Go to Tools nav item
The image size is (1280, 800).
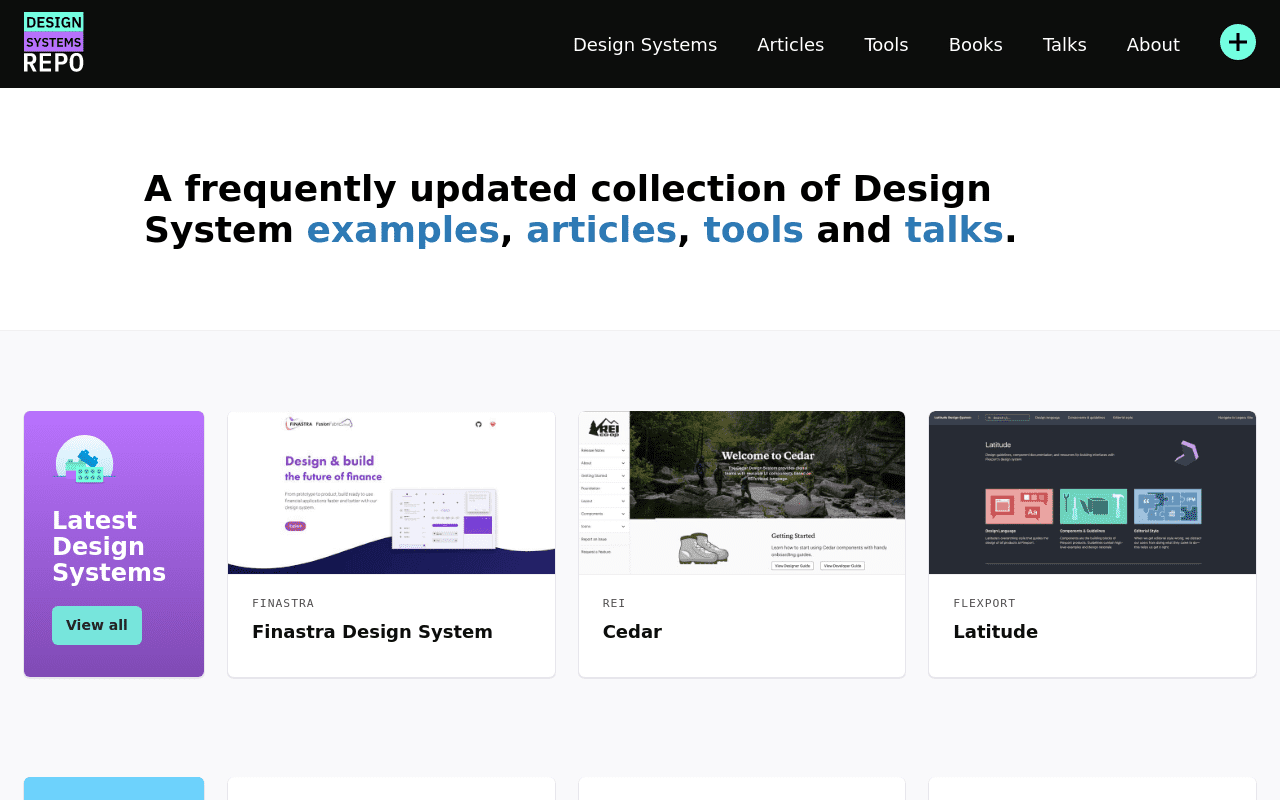pos(887,44)
